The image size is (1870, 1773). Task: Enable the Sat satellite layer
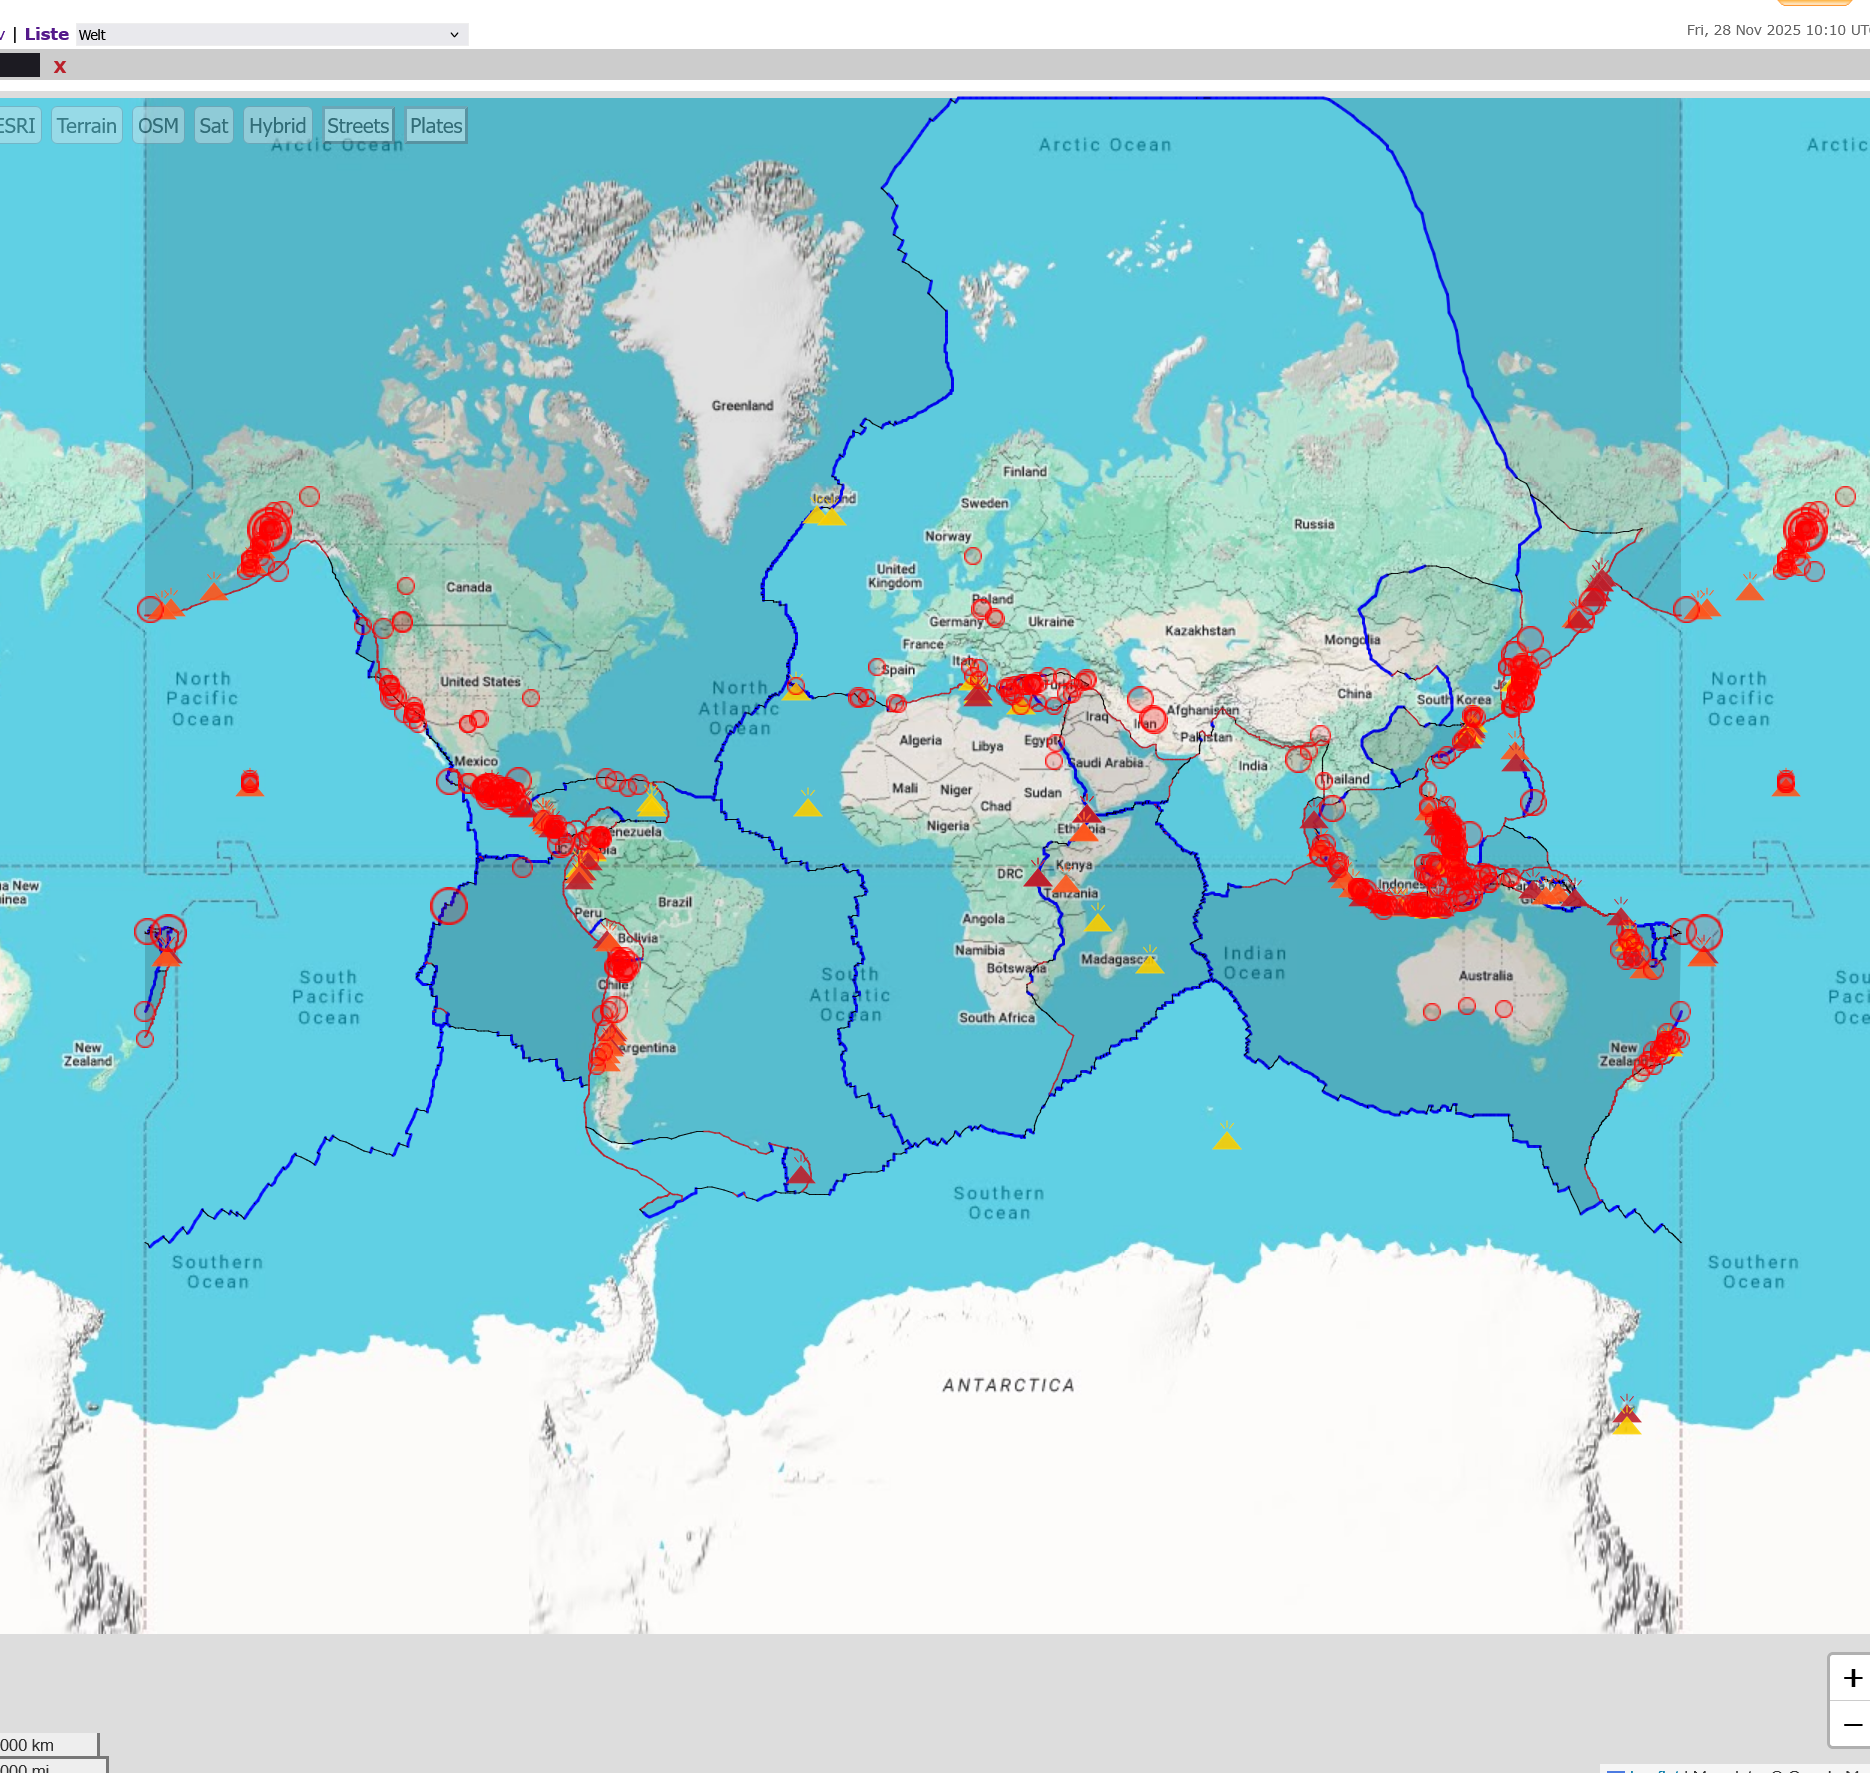(x=213, y=126)
